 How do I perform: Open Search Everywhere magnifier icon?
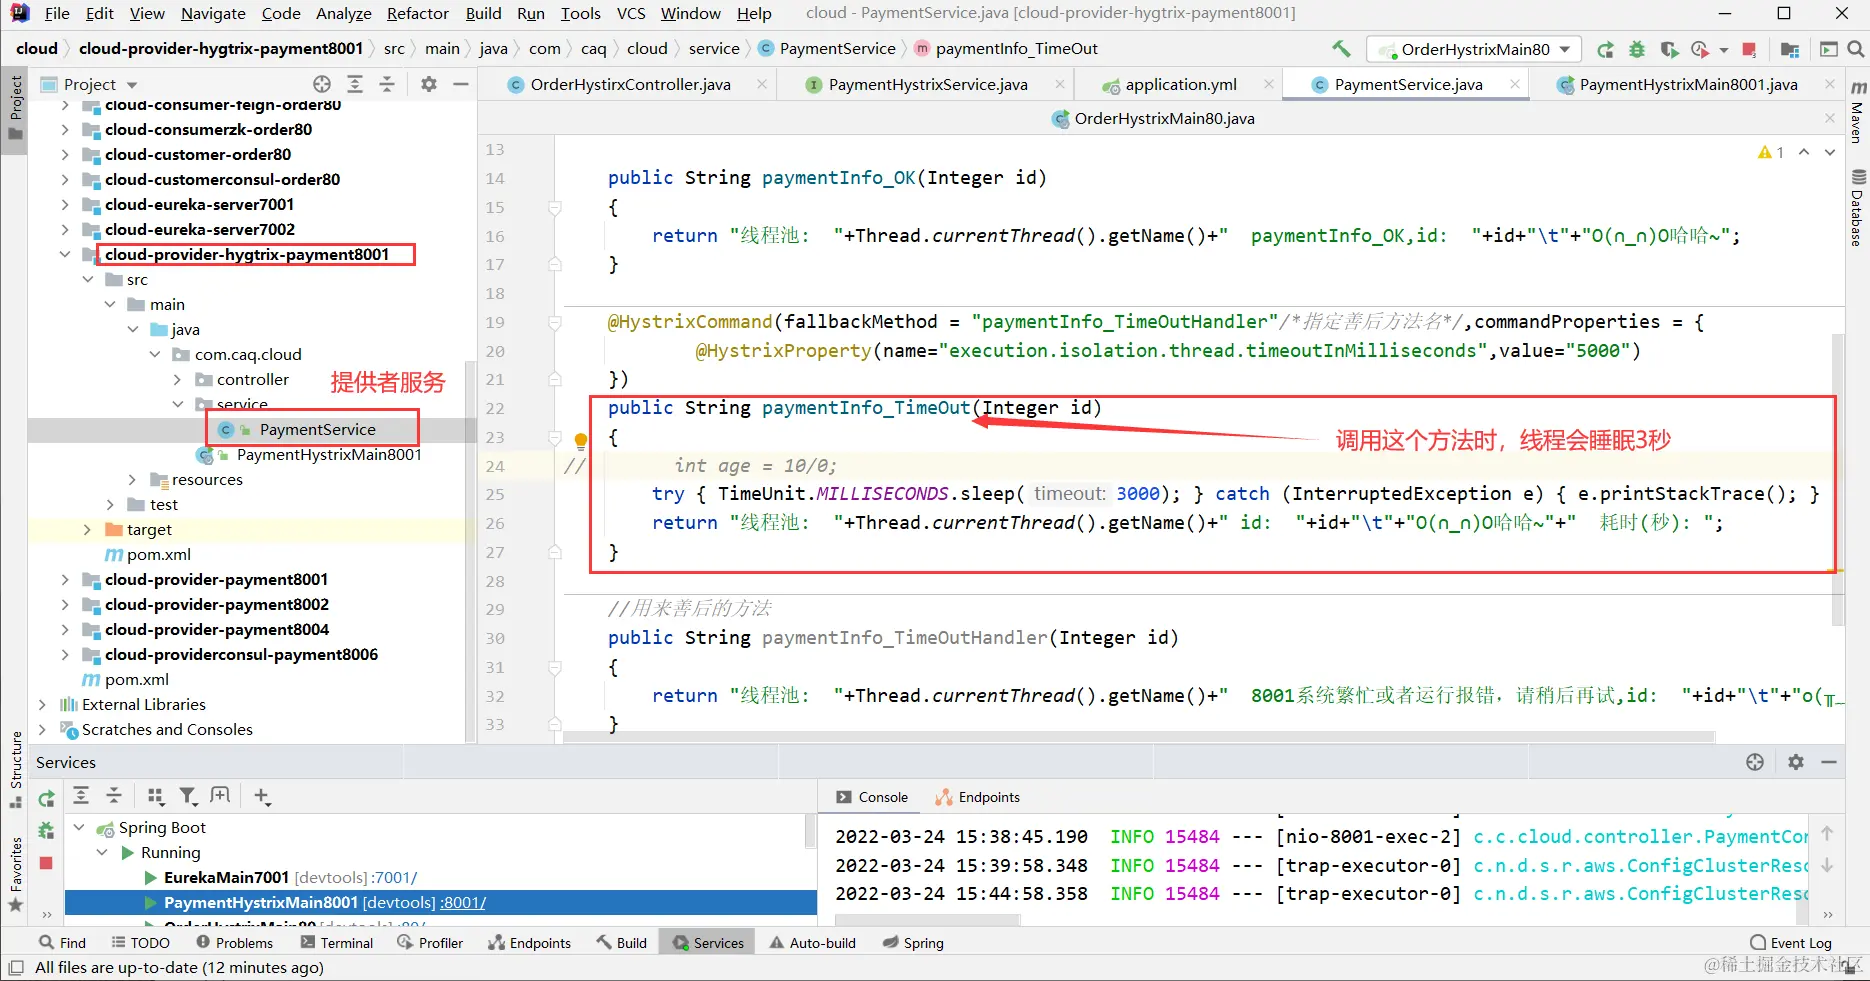[1856, 49]
